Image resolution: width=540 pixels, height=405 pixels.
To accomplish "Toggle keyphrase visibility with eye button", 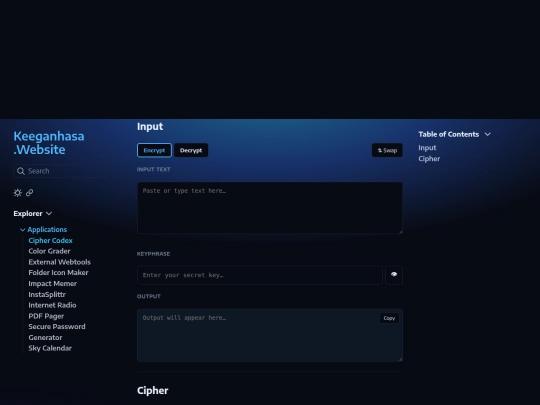I will (x=394, y=275).
